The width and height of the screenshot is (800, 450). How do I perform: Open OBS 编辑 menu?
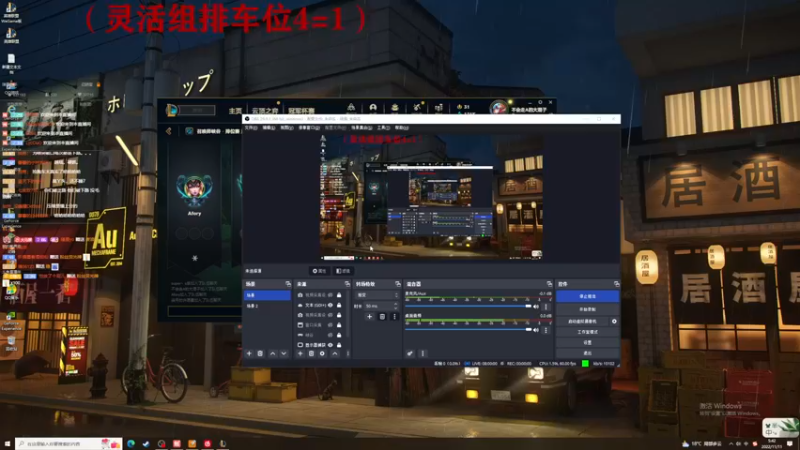pos(268,128)
